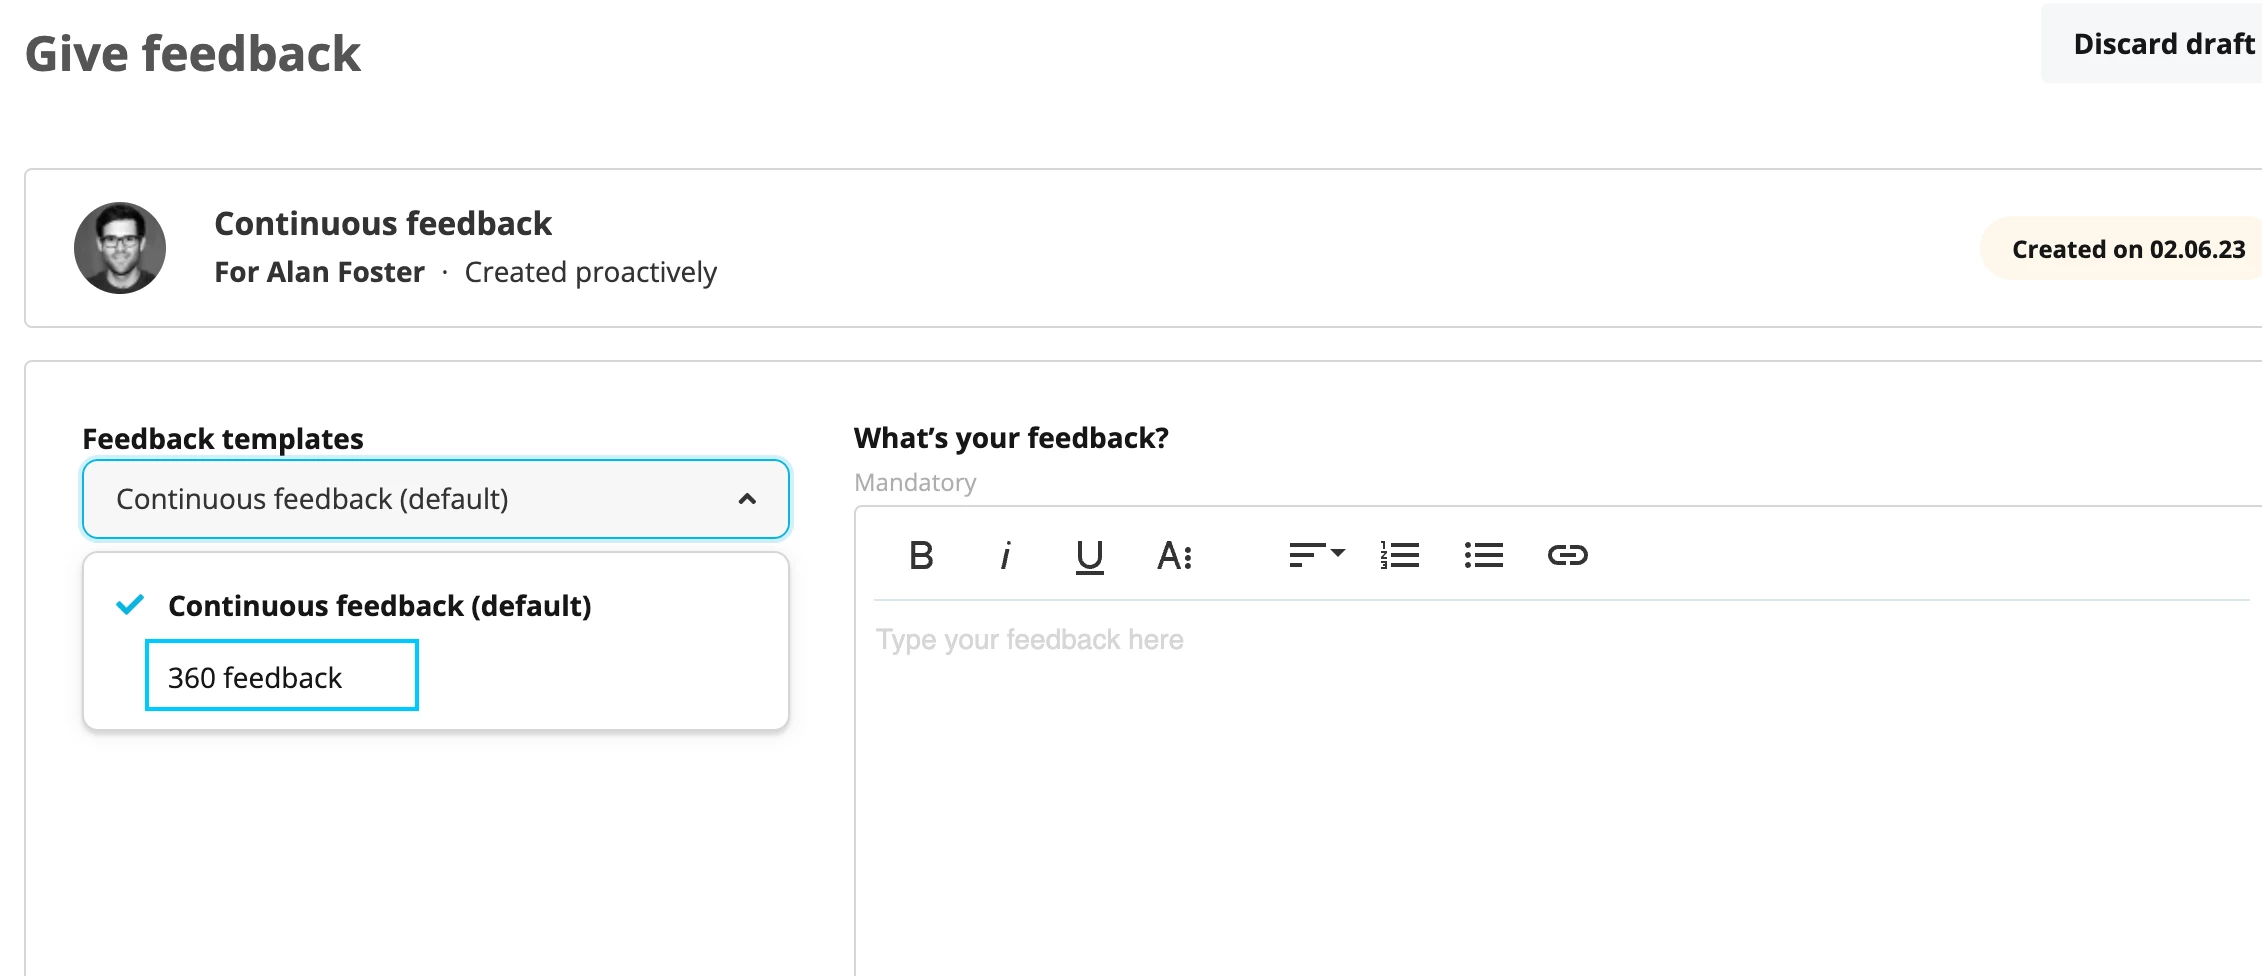2262x976 pixels.
Task: Open text alignment options
Action: click(1317, 555)
